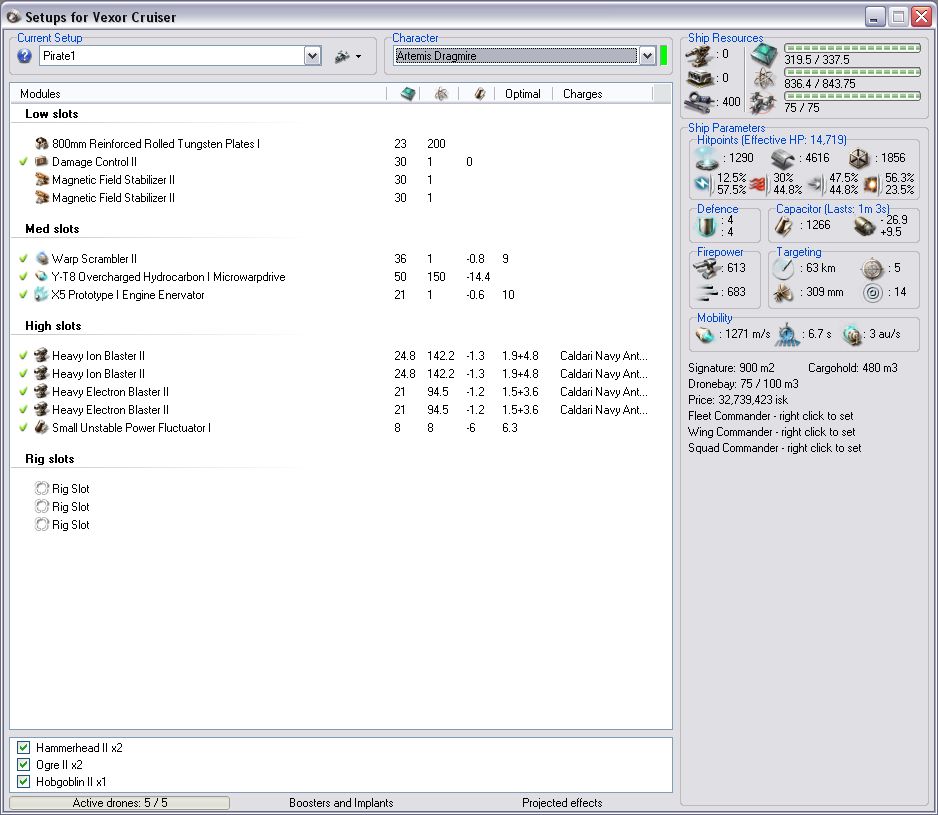Click the Y-T8 Microwarpdrive module icon
This screenshot has height=815, width=938.
pyautogui.click(x=42, y=277)
